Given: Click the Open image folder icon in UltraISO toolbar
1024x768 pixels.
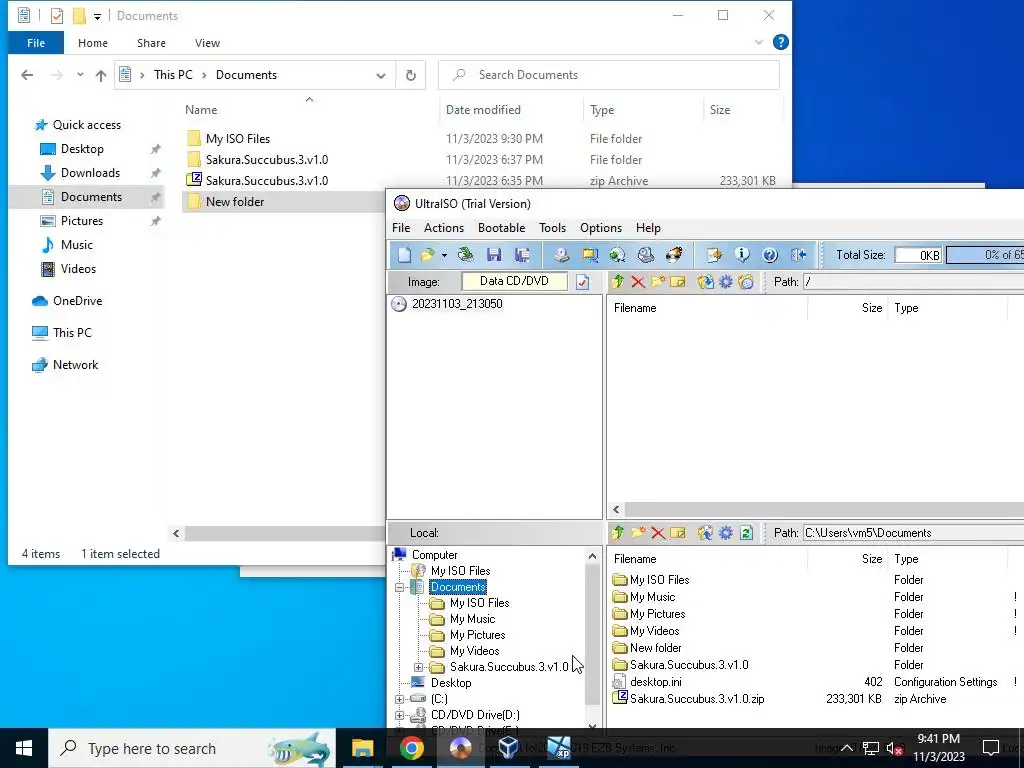Looking at the screenshot, I should [428, 255].
